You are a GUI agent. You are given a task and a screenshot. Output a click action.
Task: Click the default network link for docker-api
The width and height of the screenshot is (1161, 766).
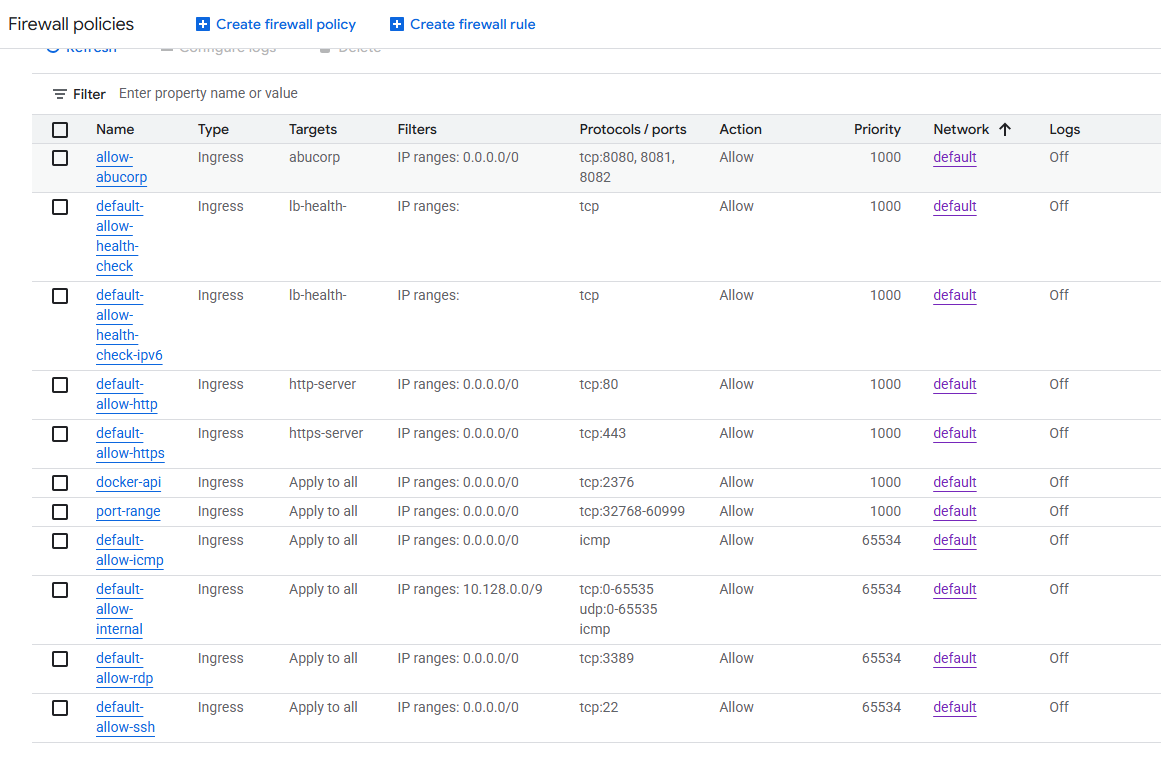[954, 482]
